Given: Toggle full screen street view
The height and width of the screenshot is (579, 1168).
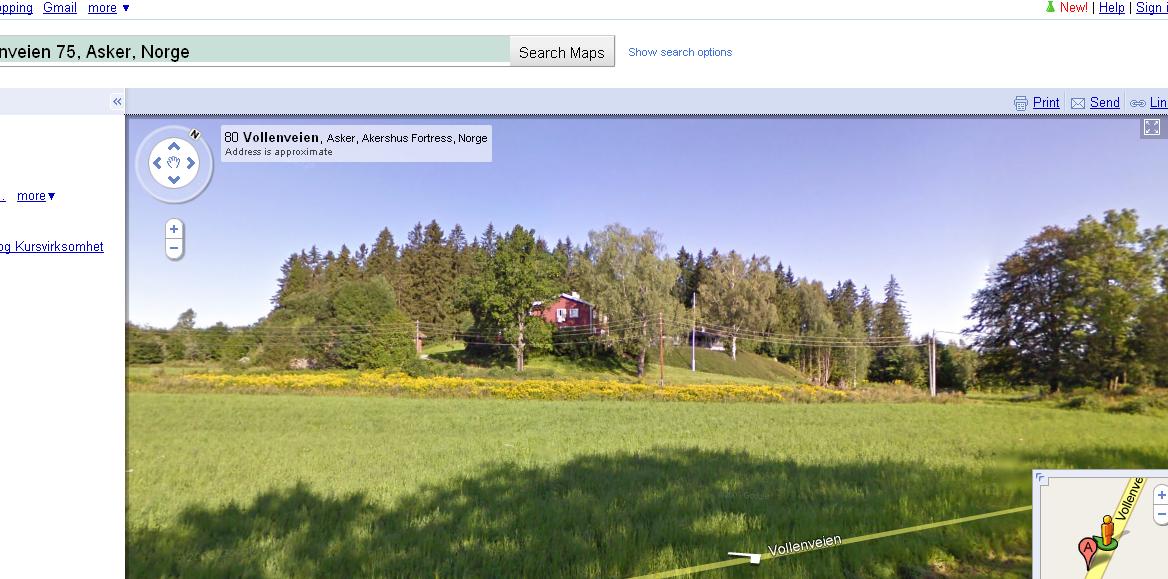Looking at the screenshot, I should tap(1152, 127).
